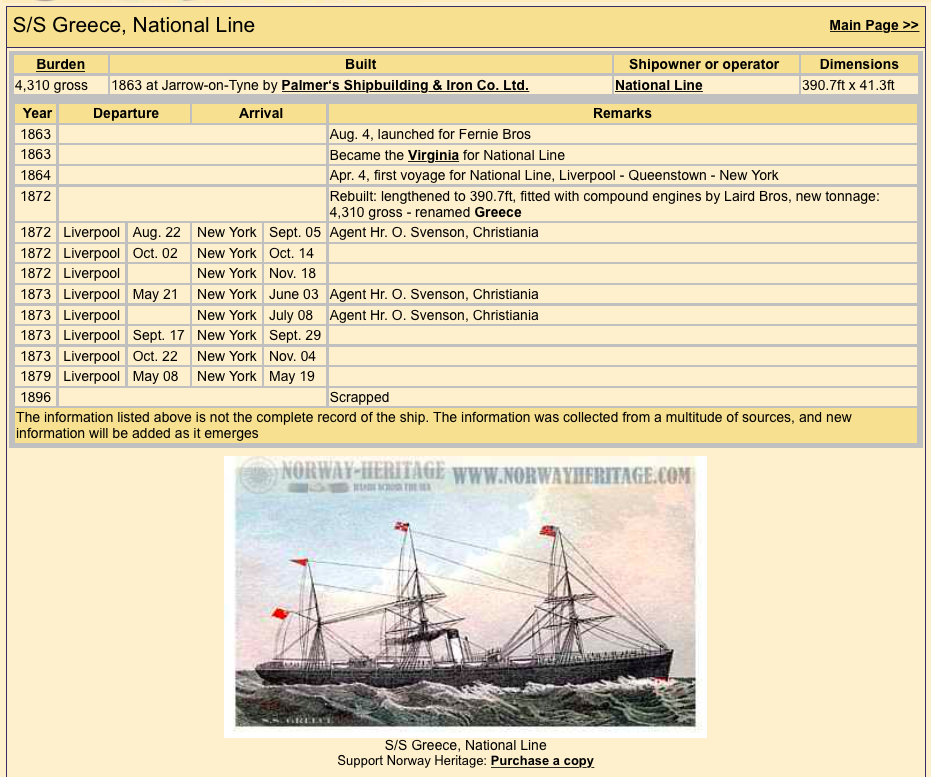Screen dimensions: 931x777
Task: Click the 4,310 gross burden value
Action: 51,85
